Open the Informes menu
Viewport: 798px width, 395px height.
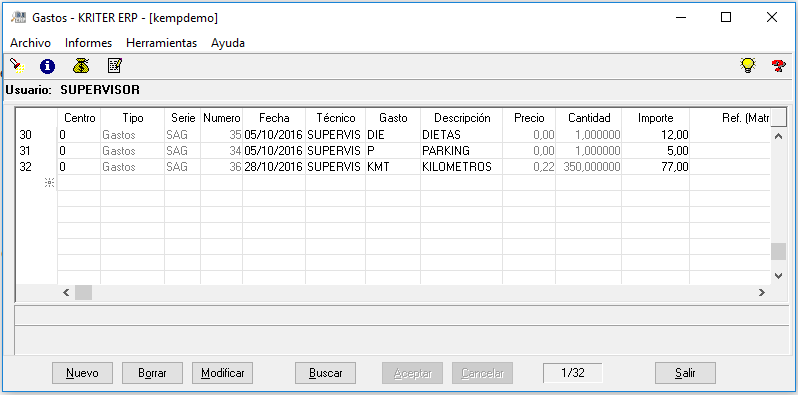point(89,43)
